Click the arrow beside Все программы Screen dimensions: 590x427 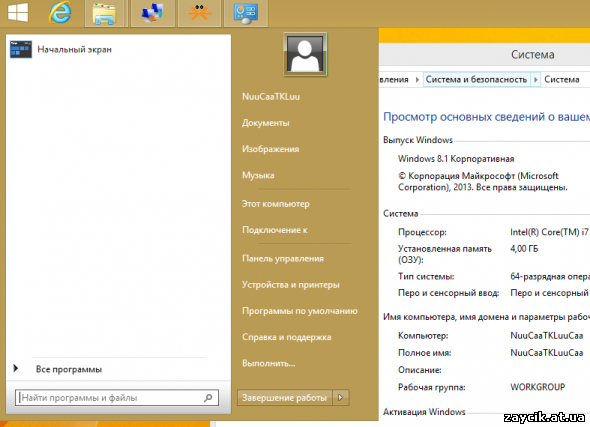pos(15,368)
